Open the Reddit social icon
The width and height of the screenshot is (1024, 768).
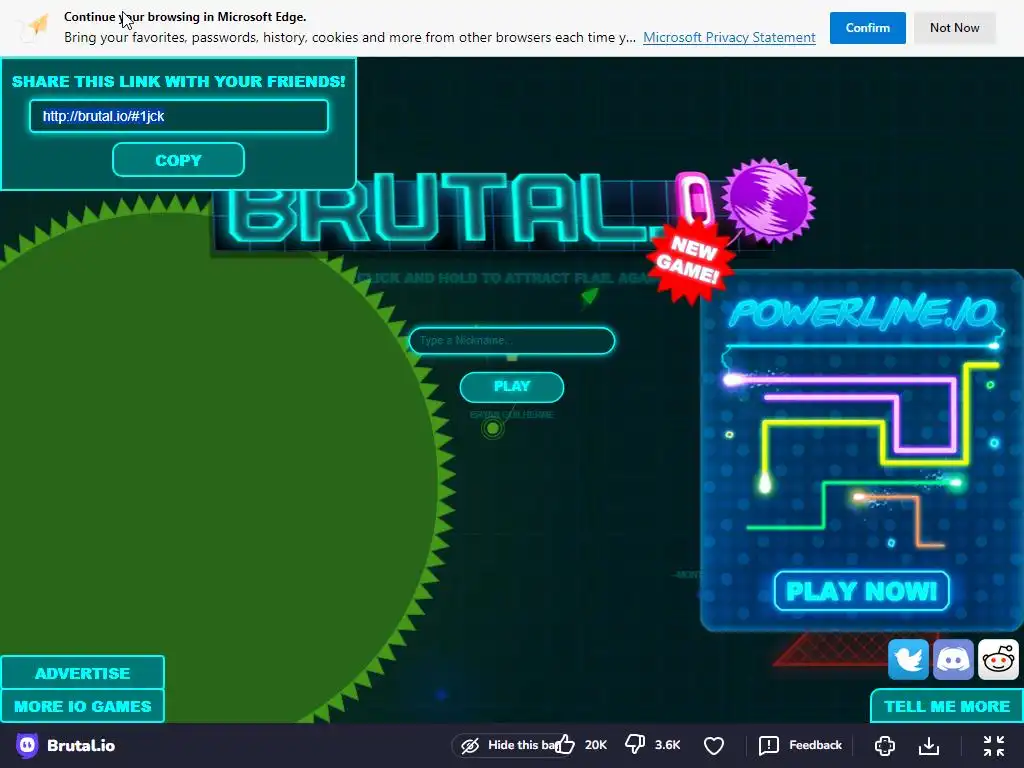[x=998, y=660]
